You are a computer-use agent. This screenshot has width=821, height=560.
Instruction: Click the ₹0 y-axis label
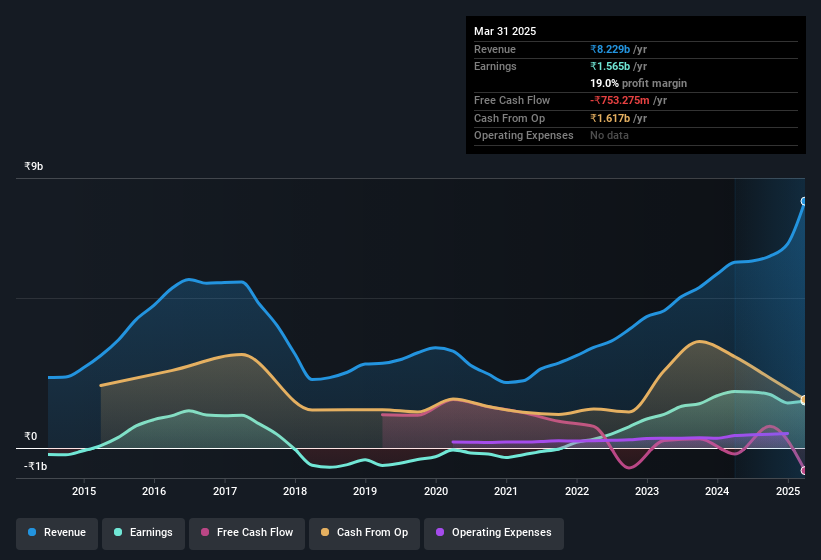30,436
